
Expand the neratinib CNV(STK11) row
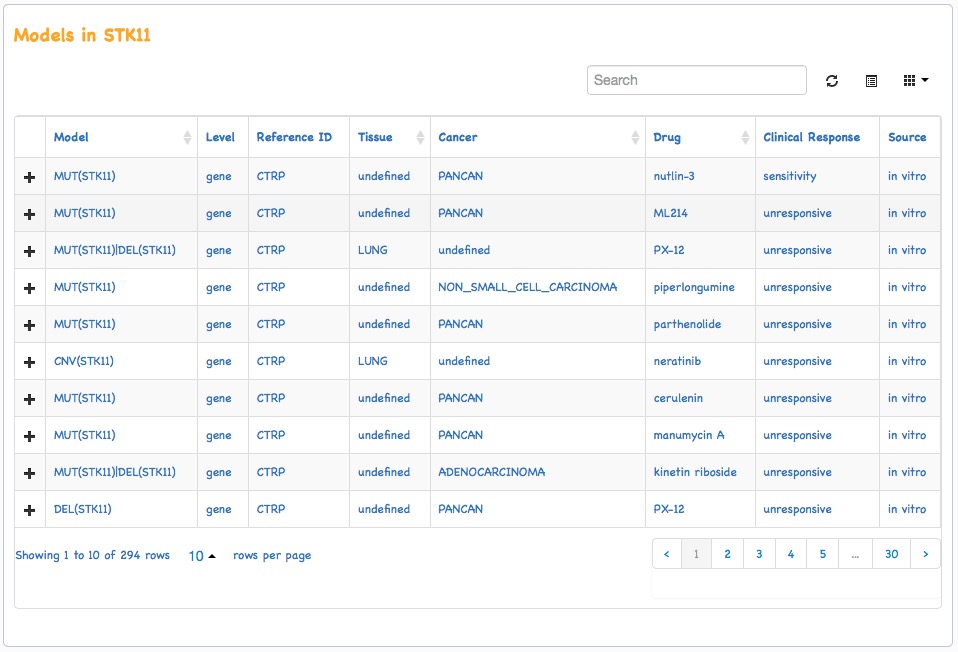[x=29, y=362]
